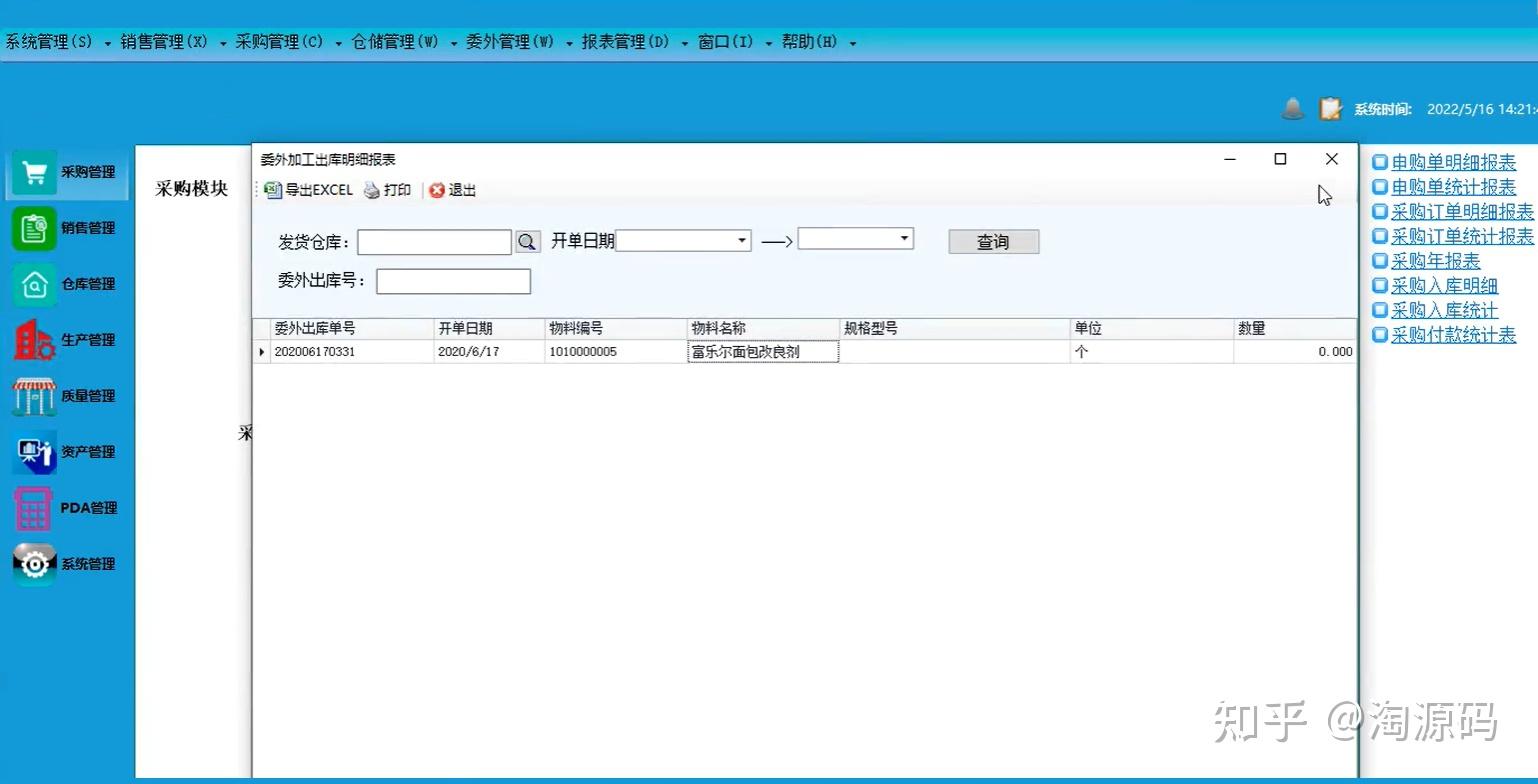Screen dimensions: 1538x784
Task: Click inside the 委外出库号 input field
Action: tap(452, 281)
